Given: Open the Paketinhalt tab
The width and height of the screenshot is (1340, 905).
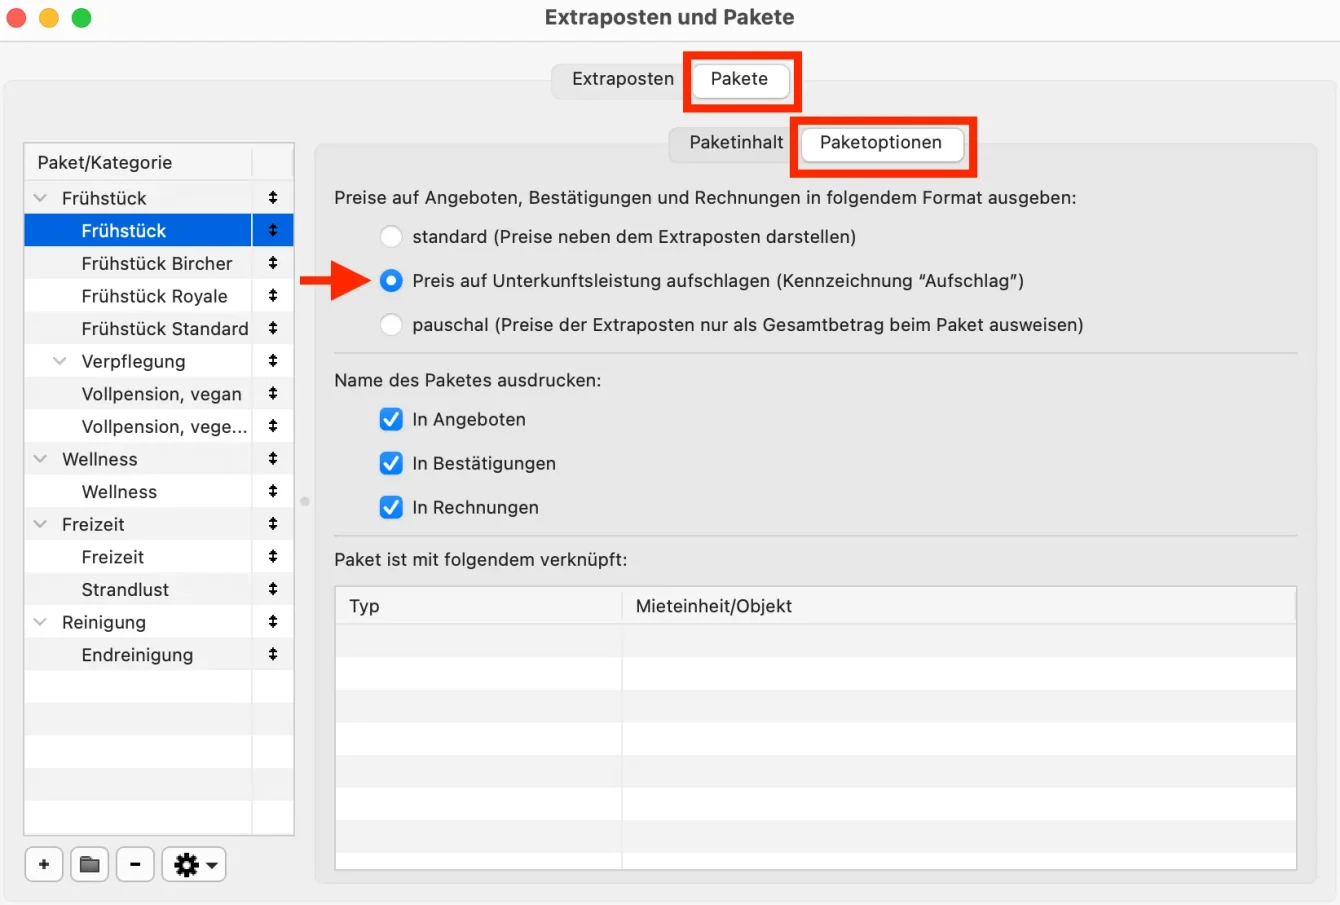Looking at the screenshot, I should coord(736,142).
